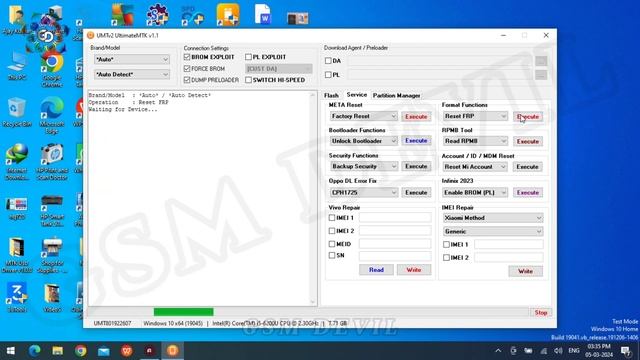Open Internet Download Manager desktop shortcut
The height and width of the screenshot is (360, 640).
pyautogui.click(x=17, y=162)
